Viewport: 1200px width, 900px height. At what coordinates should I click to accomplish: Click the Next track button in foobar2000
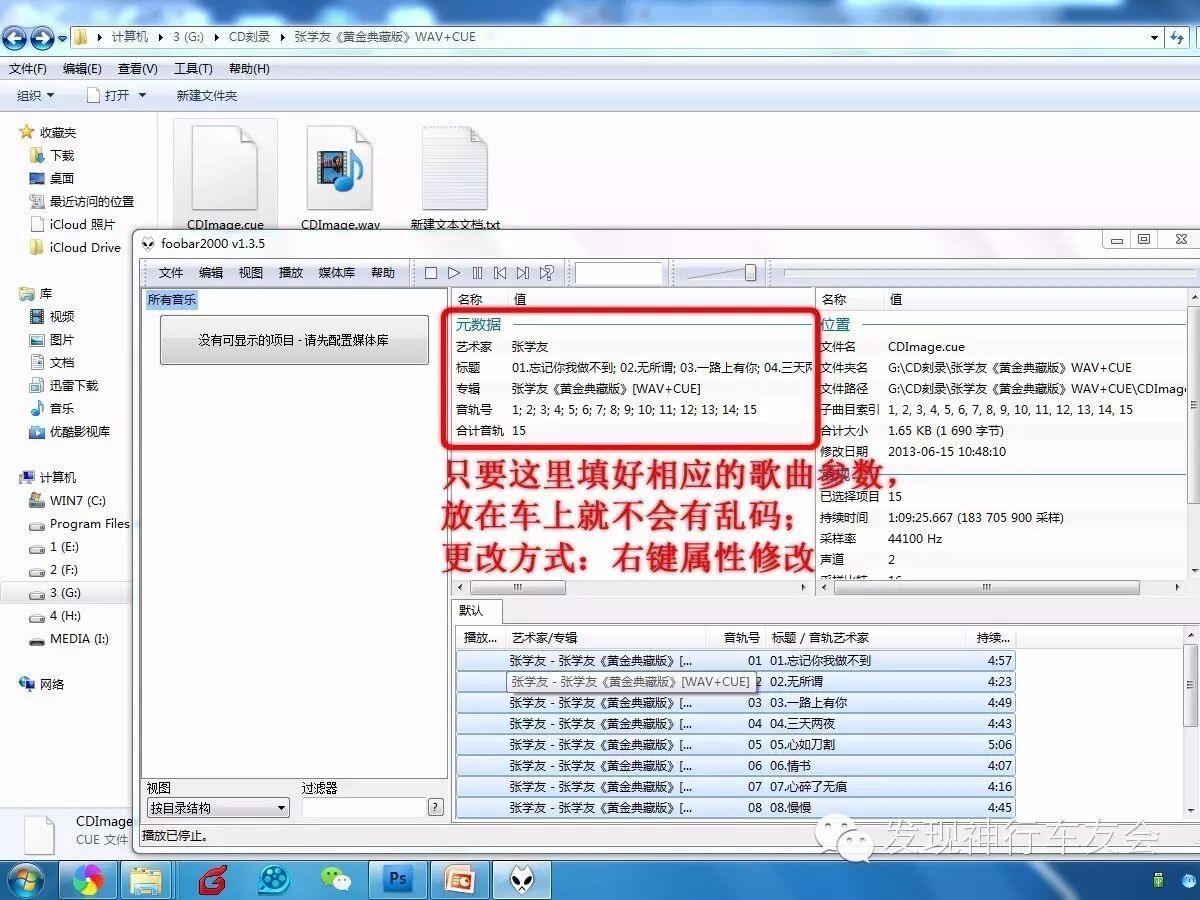tap(523, 273)
